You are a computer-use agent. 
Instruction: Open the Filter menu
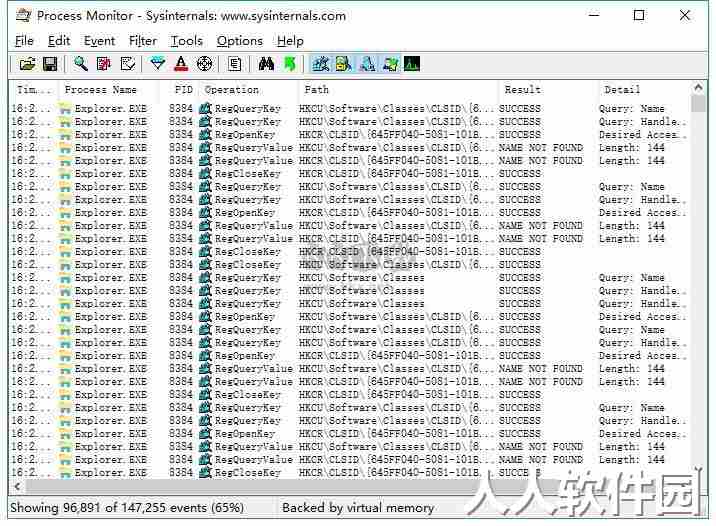143,41
